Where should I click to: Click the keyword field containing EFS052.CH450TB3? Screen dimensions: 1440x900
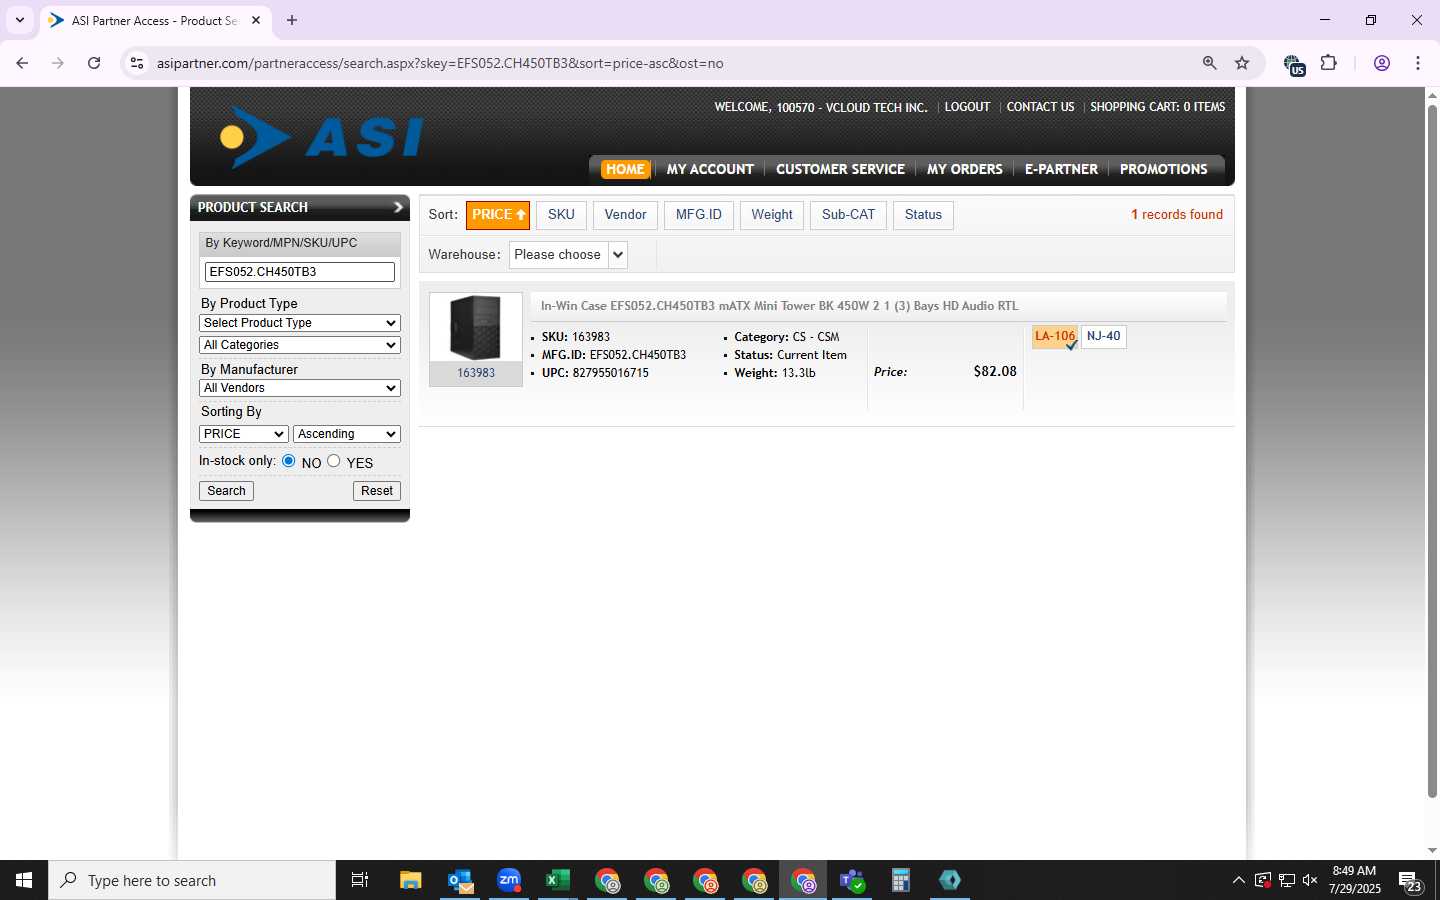click(x=300, y=272)
